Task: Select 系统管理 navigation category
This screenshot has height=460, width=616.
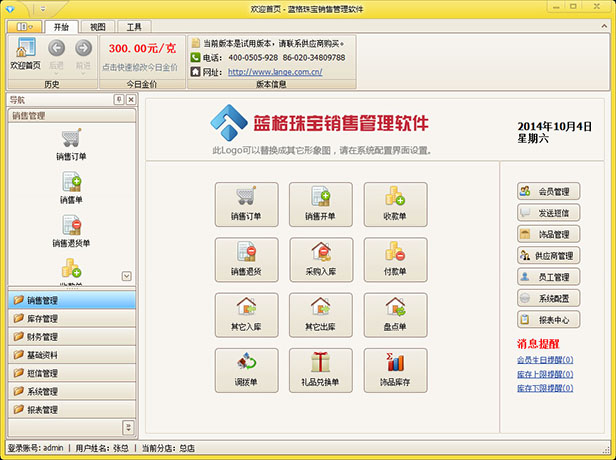Action: coord(72,391)
